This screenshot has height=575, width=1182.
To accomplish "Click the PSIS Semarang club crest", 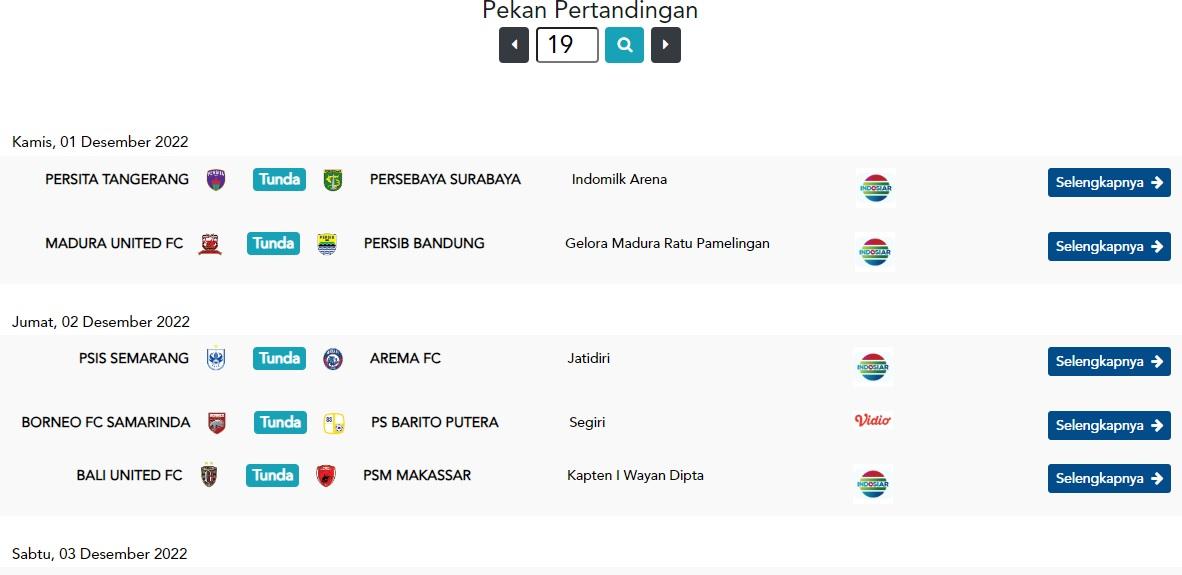I will coord(216,359).
